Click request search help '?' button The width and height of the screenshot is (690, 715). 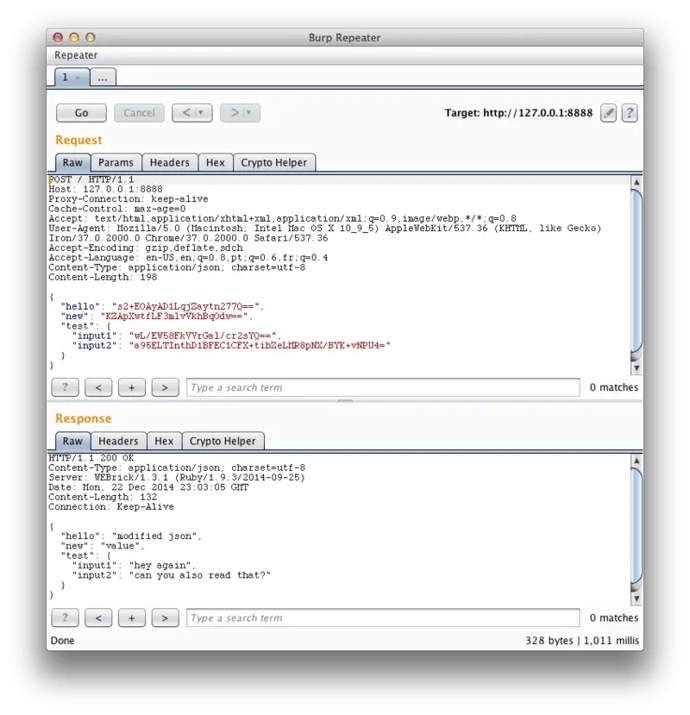tap(64, 387)
